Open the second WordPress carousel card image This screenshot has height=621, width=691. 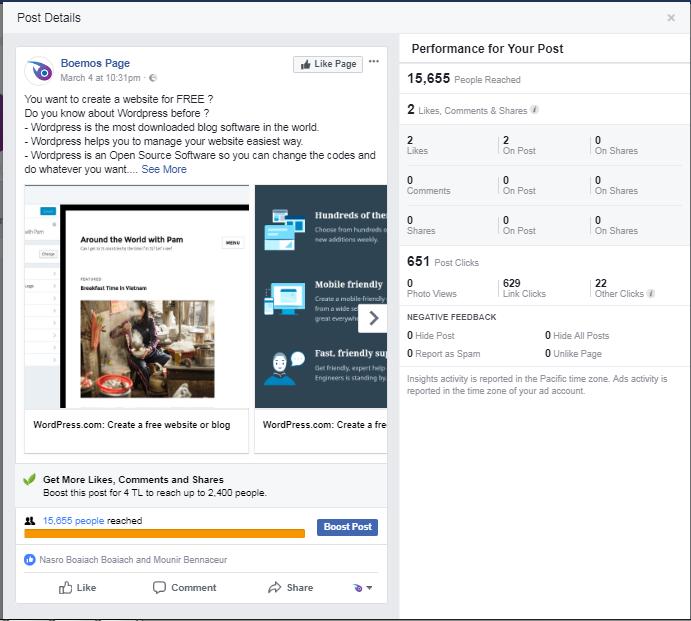(321, 297)
